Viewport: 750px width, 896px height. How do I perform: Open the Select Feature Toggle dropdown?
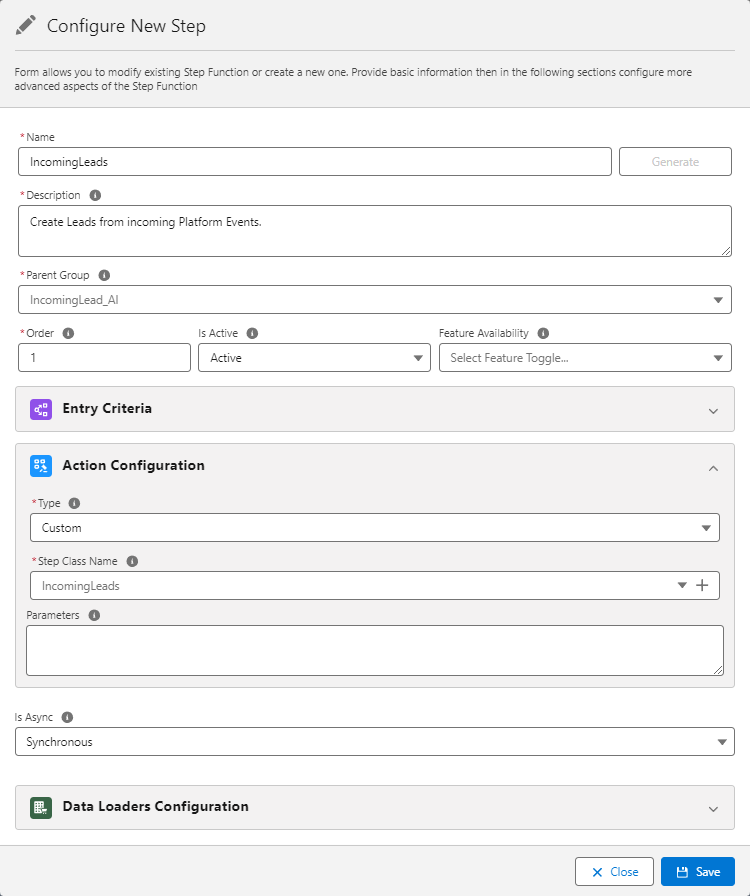click(x=718, y=357)
